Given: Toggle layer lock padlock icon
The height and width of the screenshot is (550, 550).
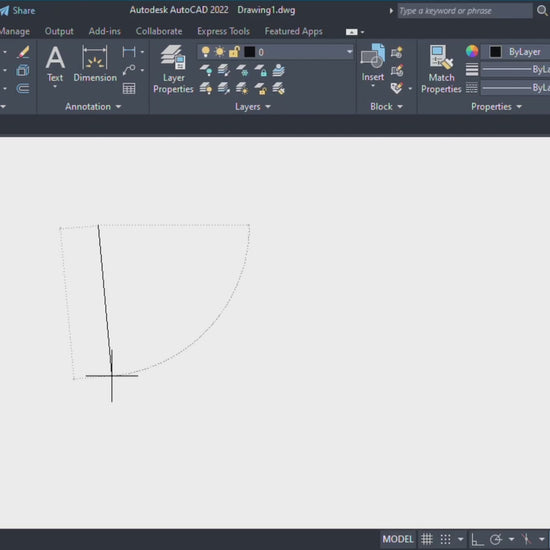Looking at the screenshot, I should coord(234,52).
